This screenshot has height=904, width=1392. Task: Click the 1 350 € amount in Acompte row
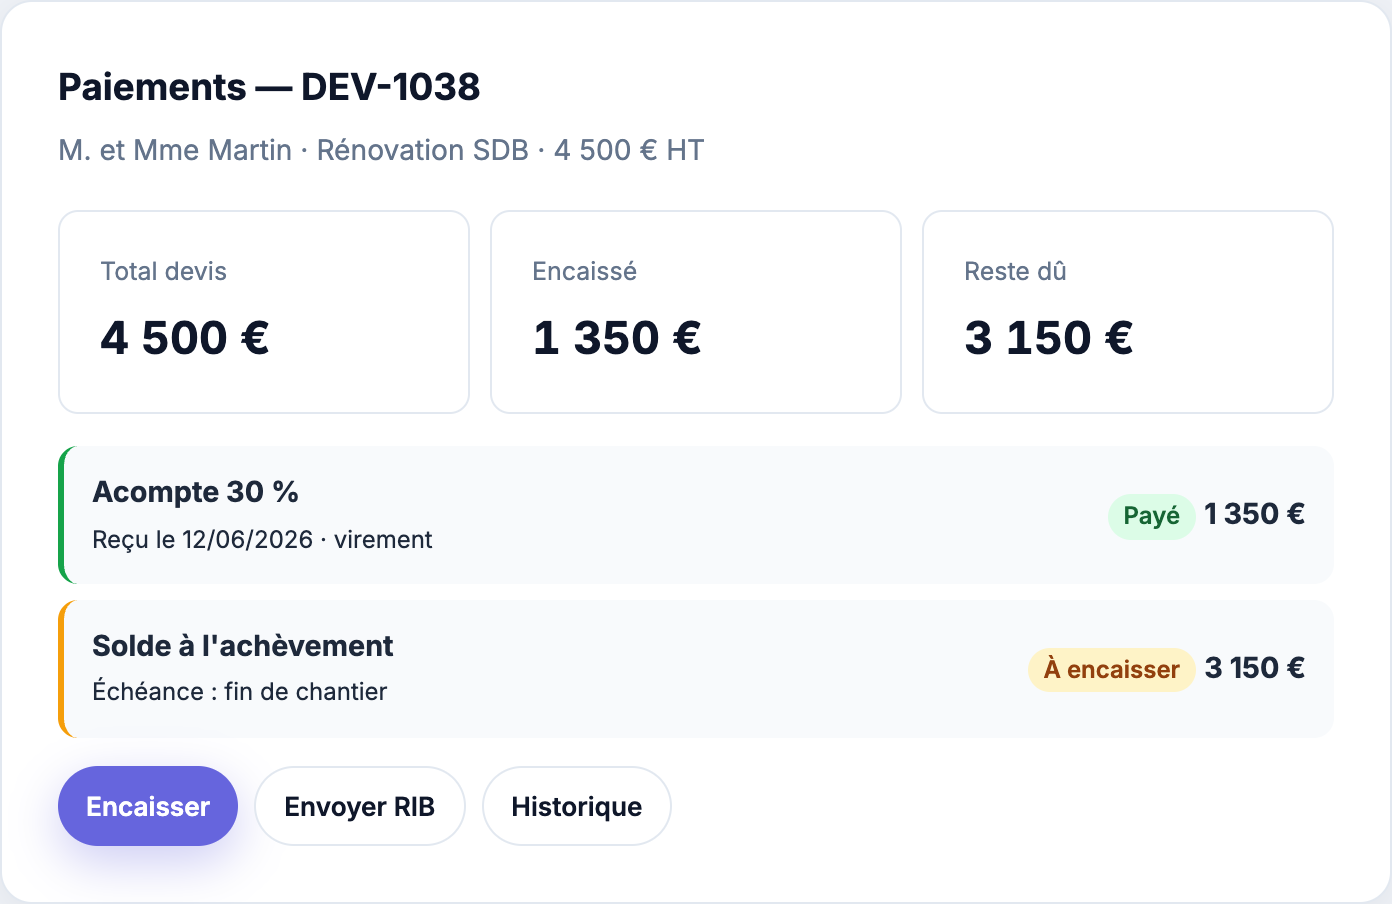(x=1254, y=514)
